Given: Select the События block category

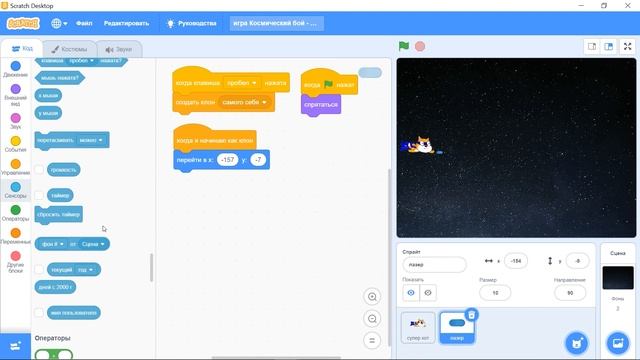Looking at the screenshot, I should click(x=16, y=144).
